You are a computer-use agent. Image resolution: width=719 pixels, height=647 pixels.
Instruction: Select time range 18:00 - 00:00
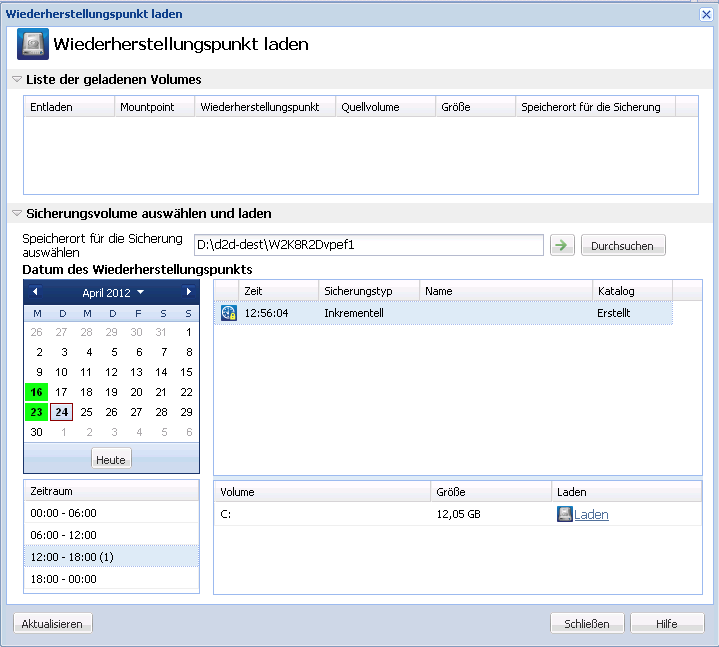(x=111, y=579)
